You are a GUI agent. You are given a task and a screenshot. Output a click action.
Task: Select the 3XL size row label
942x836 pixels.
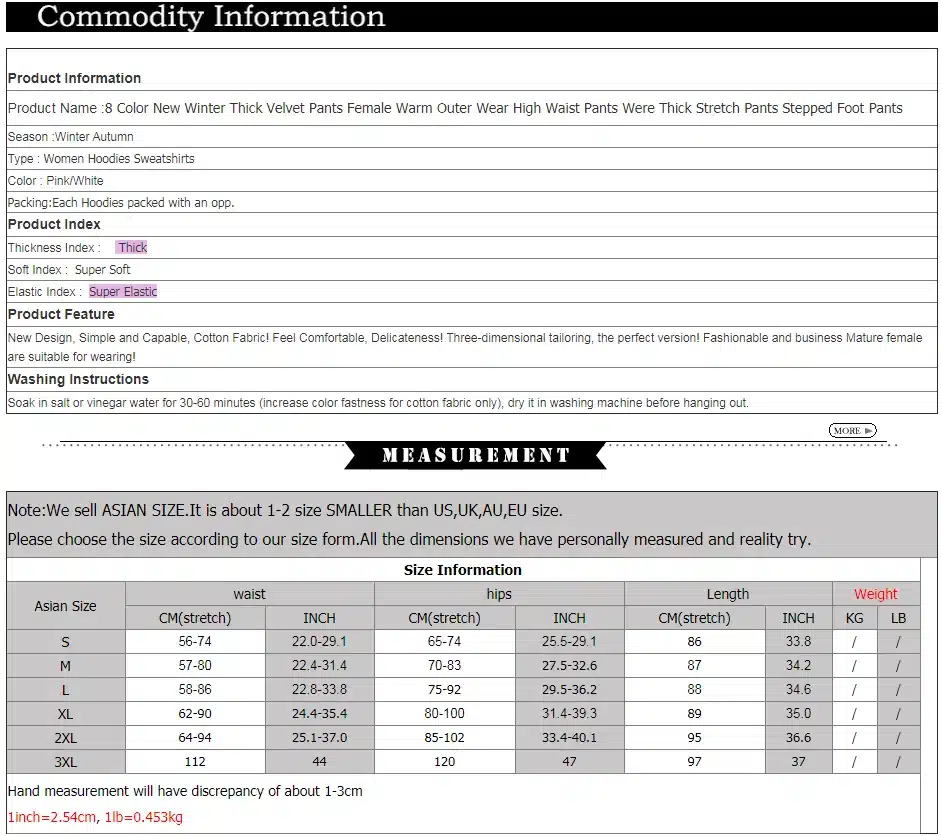(x=65, y=762)
